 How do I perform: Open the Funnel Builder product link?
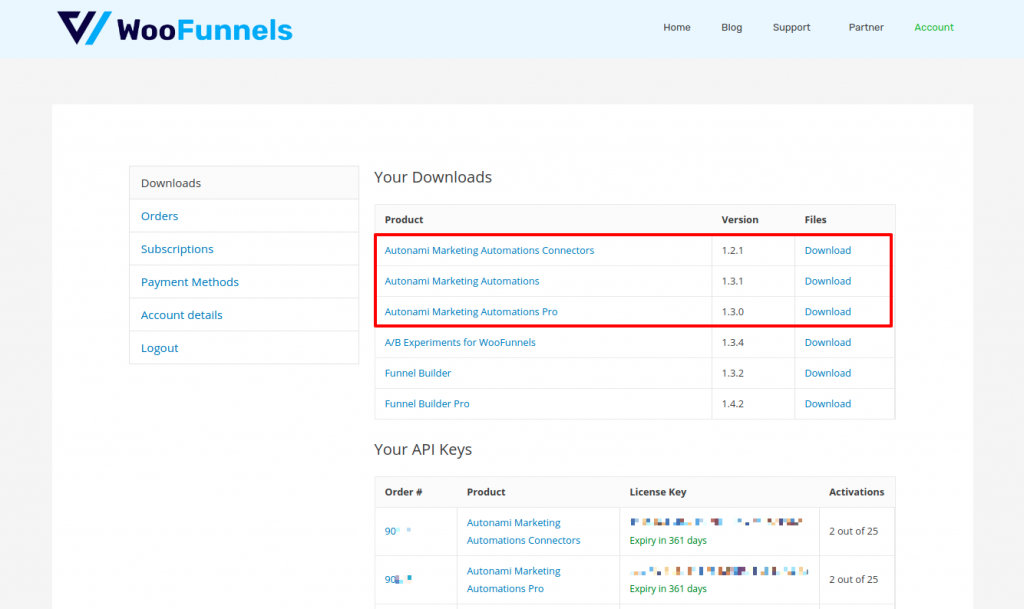pyautogui.click(x=418, y=373)
